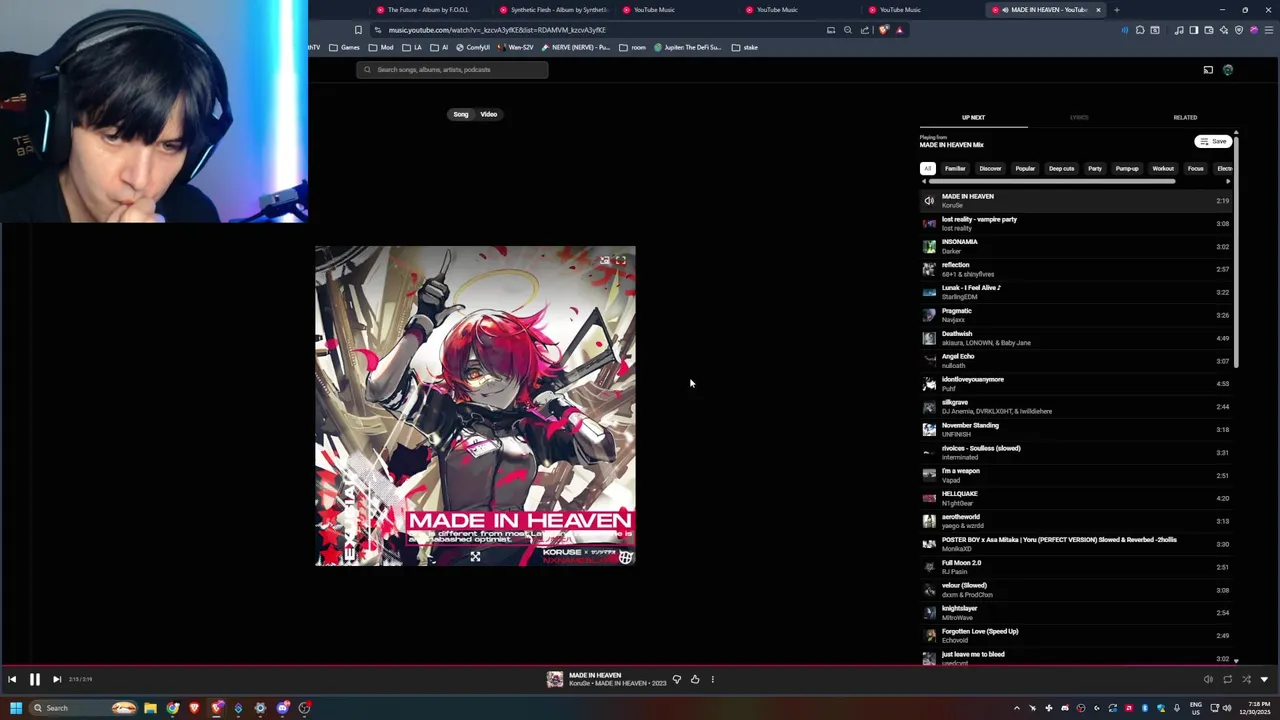Open the browser extensions puzzle icon
The image size is (1280, 720).
coord(1140,30)
